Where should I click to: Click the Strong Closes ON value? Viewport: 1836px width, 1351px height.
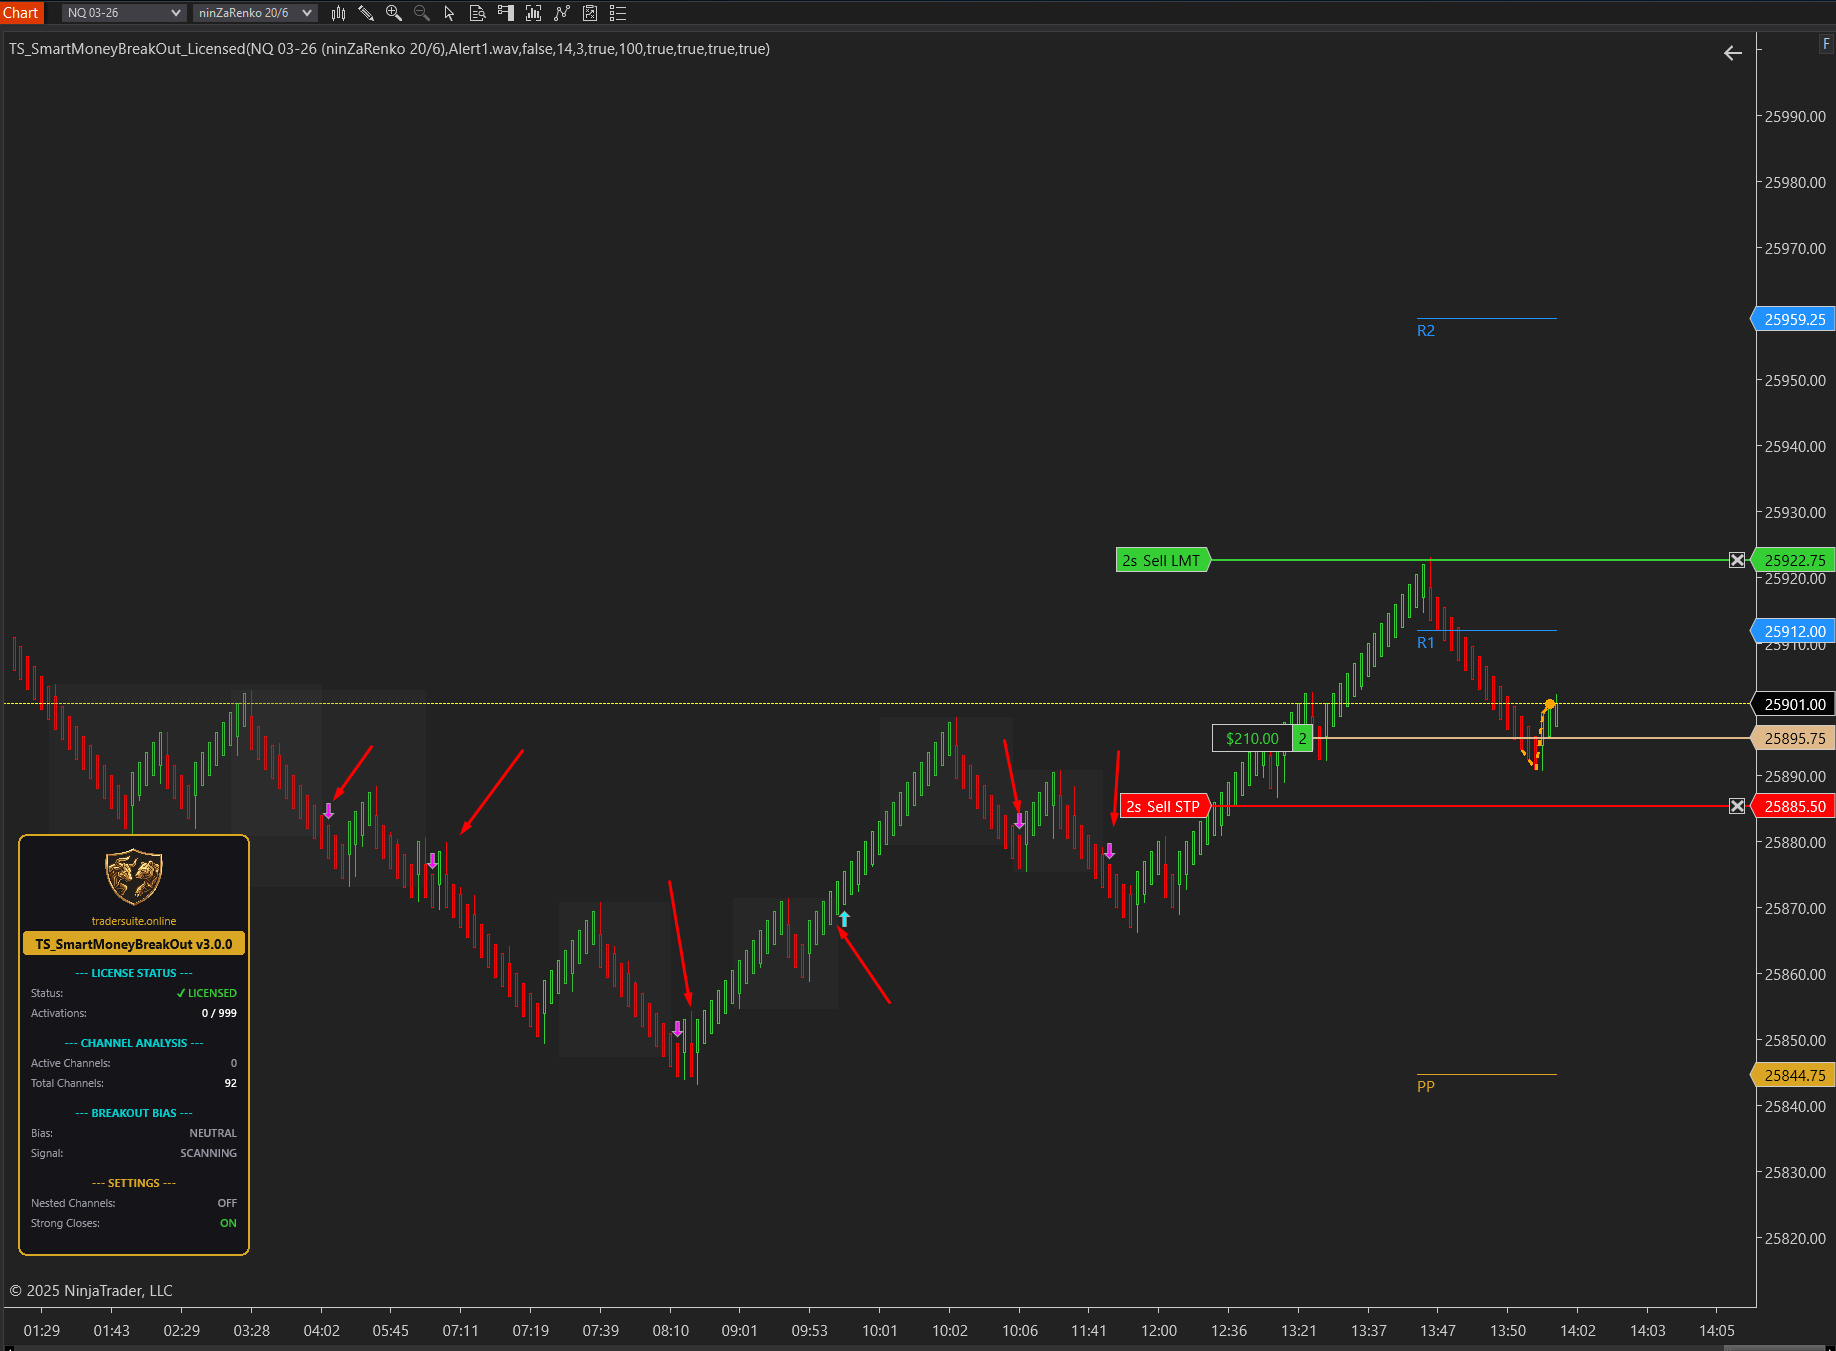point(228,1223)
